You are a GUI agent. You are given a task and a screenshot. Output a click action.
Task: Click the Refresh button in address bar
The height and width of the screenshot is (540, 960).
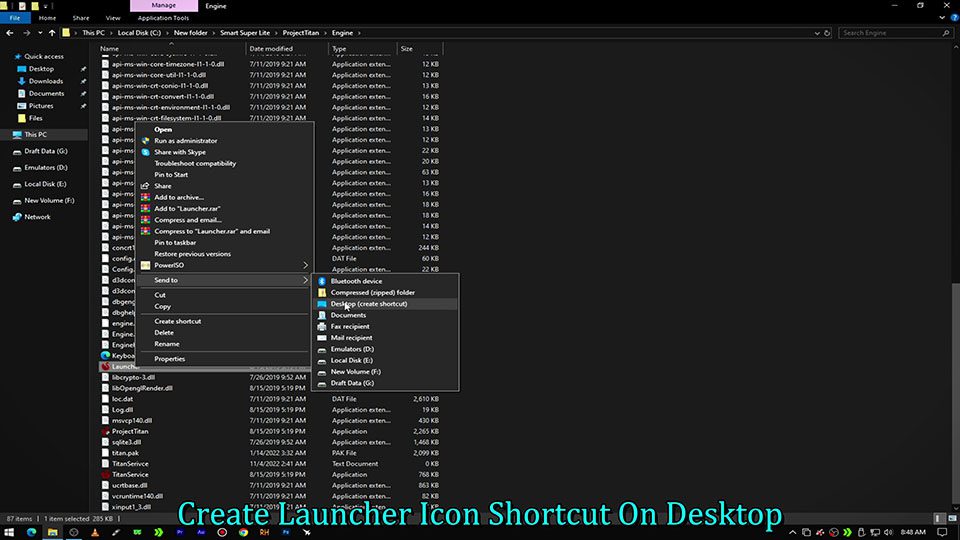pyautogui.click(x=827, y=33)
